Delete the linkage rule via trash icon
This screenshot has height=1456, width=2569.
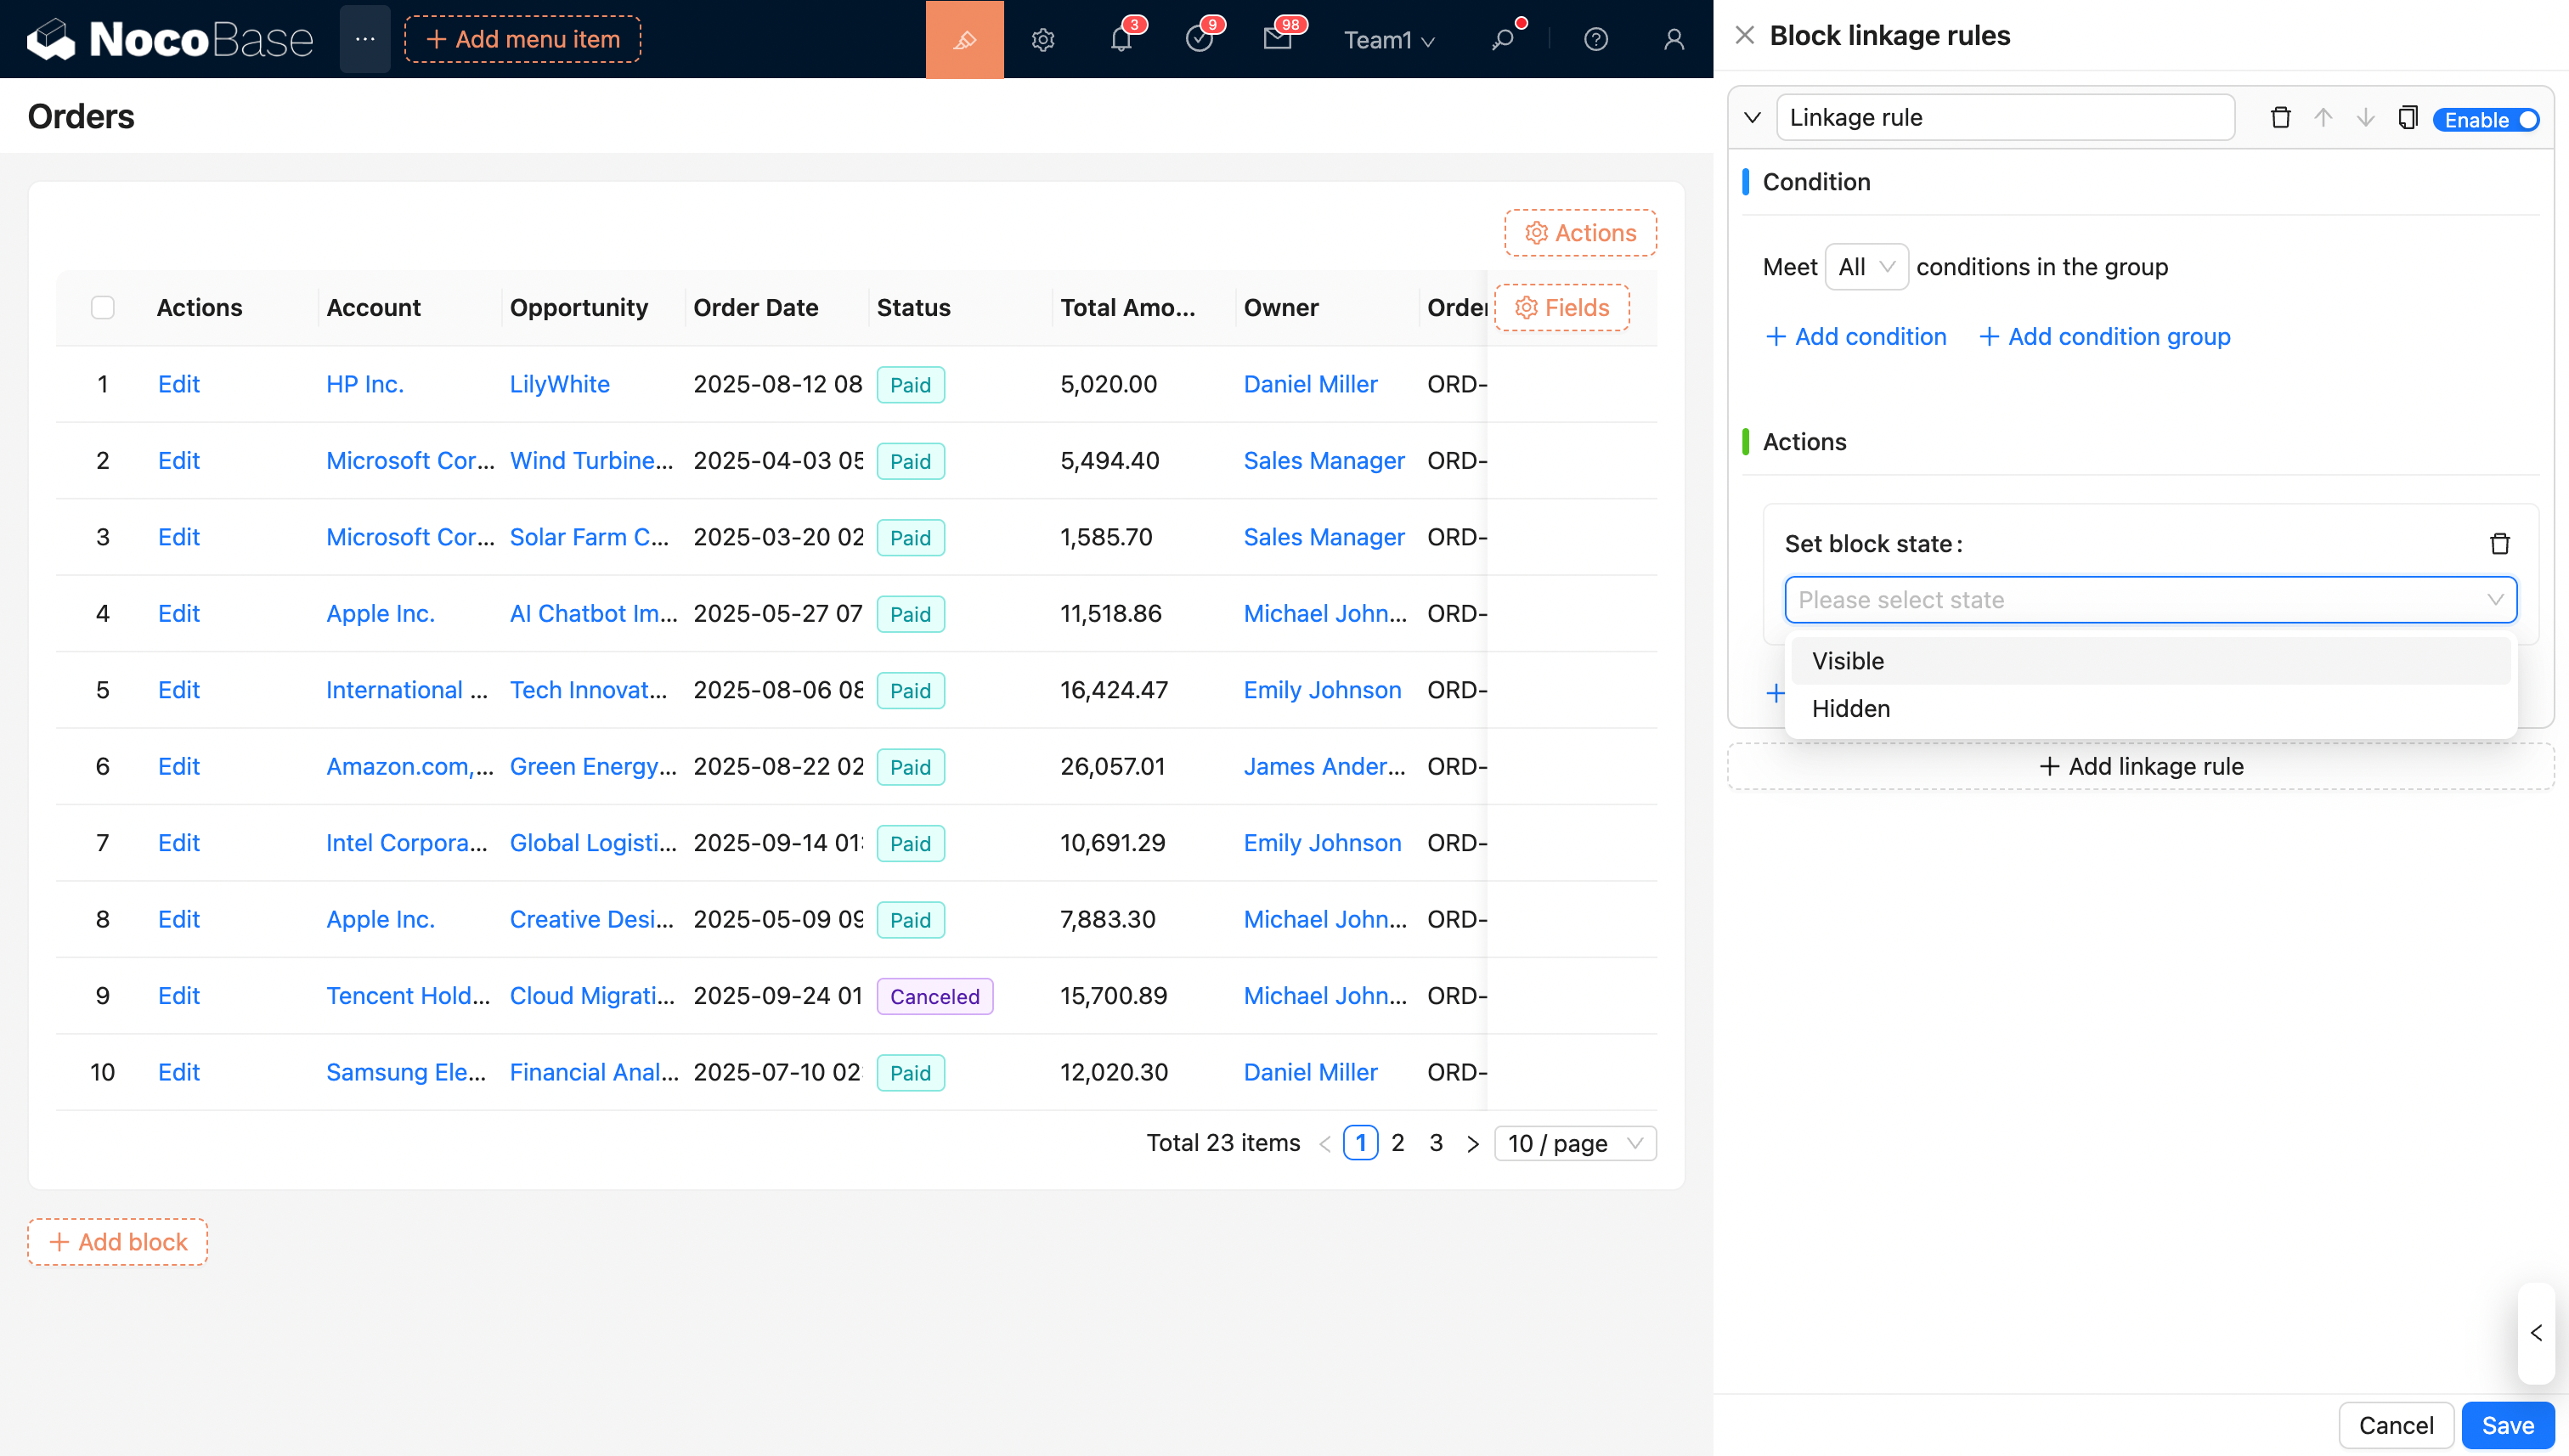(x=2280, y=118)
